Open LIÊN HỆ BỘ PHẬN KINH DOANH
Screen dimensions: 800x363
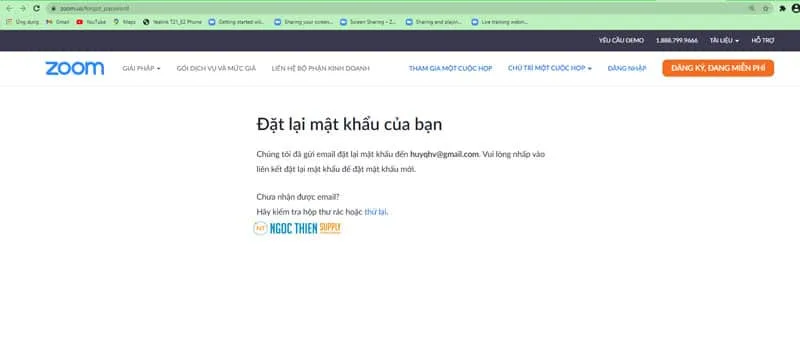click(x=320, y=68)
